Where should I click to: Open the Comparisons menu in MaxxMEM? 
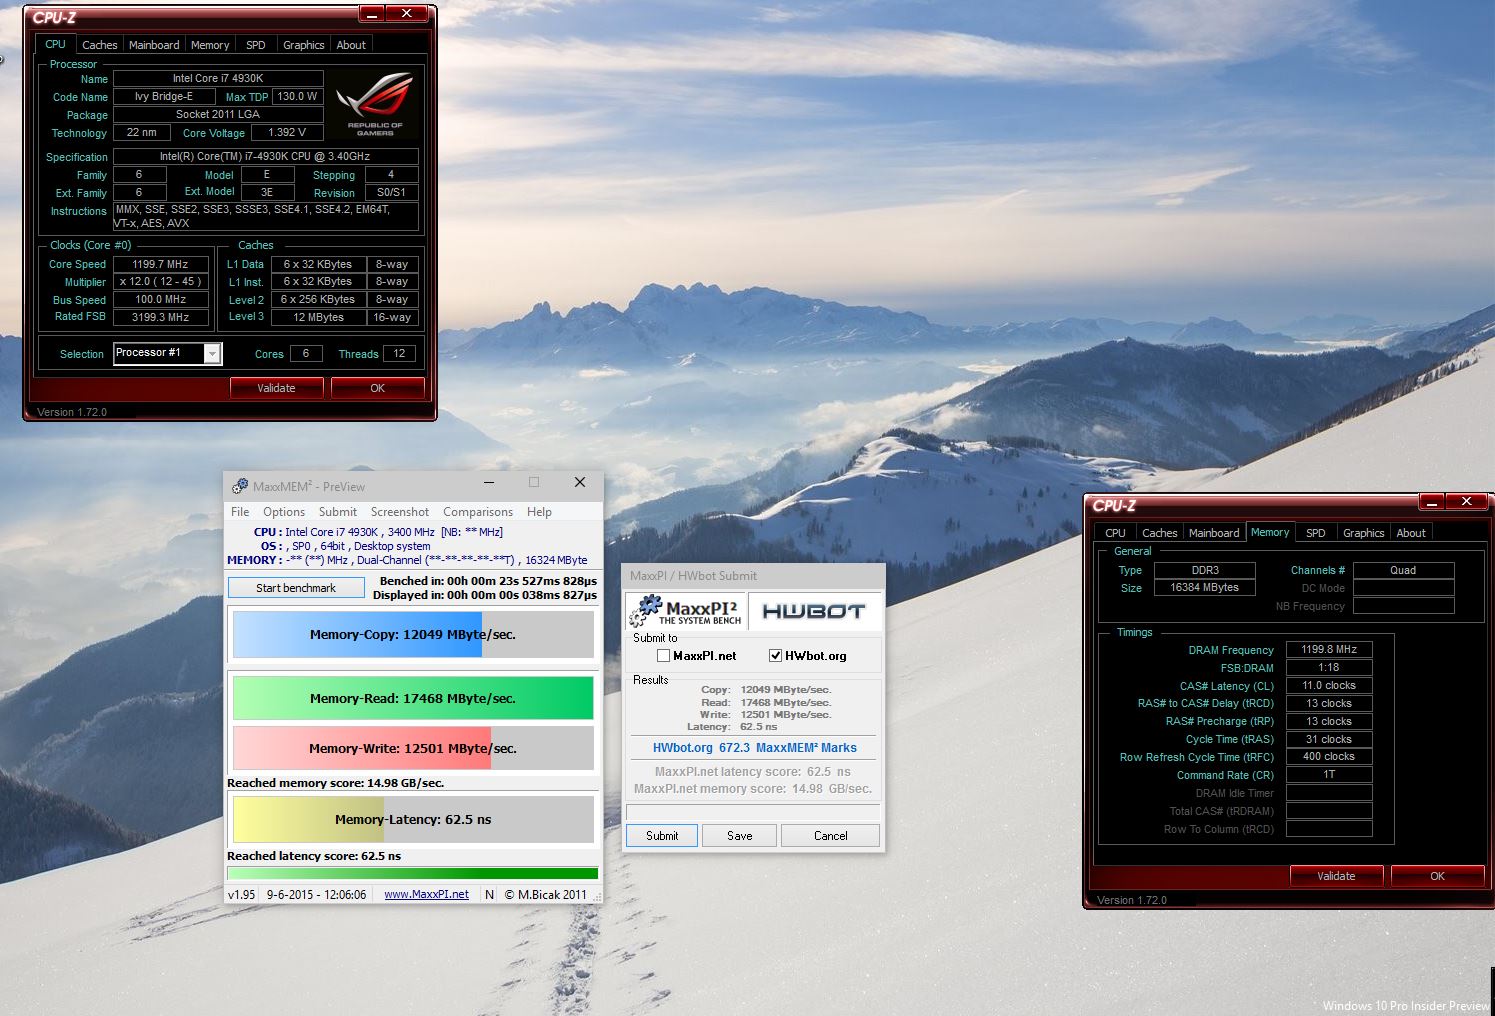point(478,512)
